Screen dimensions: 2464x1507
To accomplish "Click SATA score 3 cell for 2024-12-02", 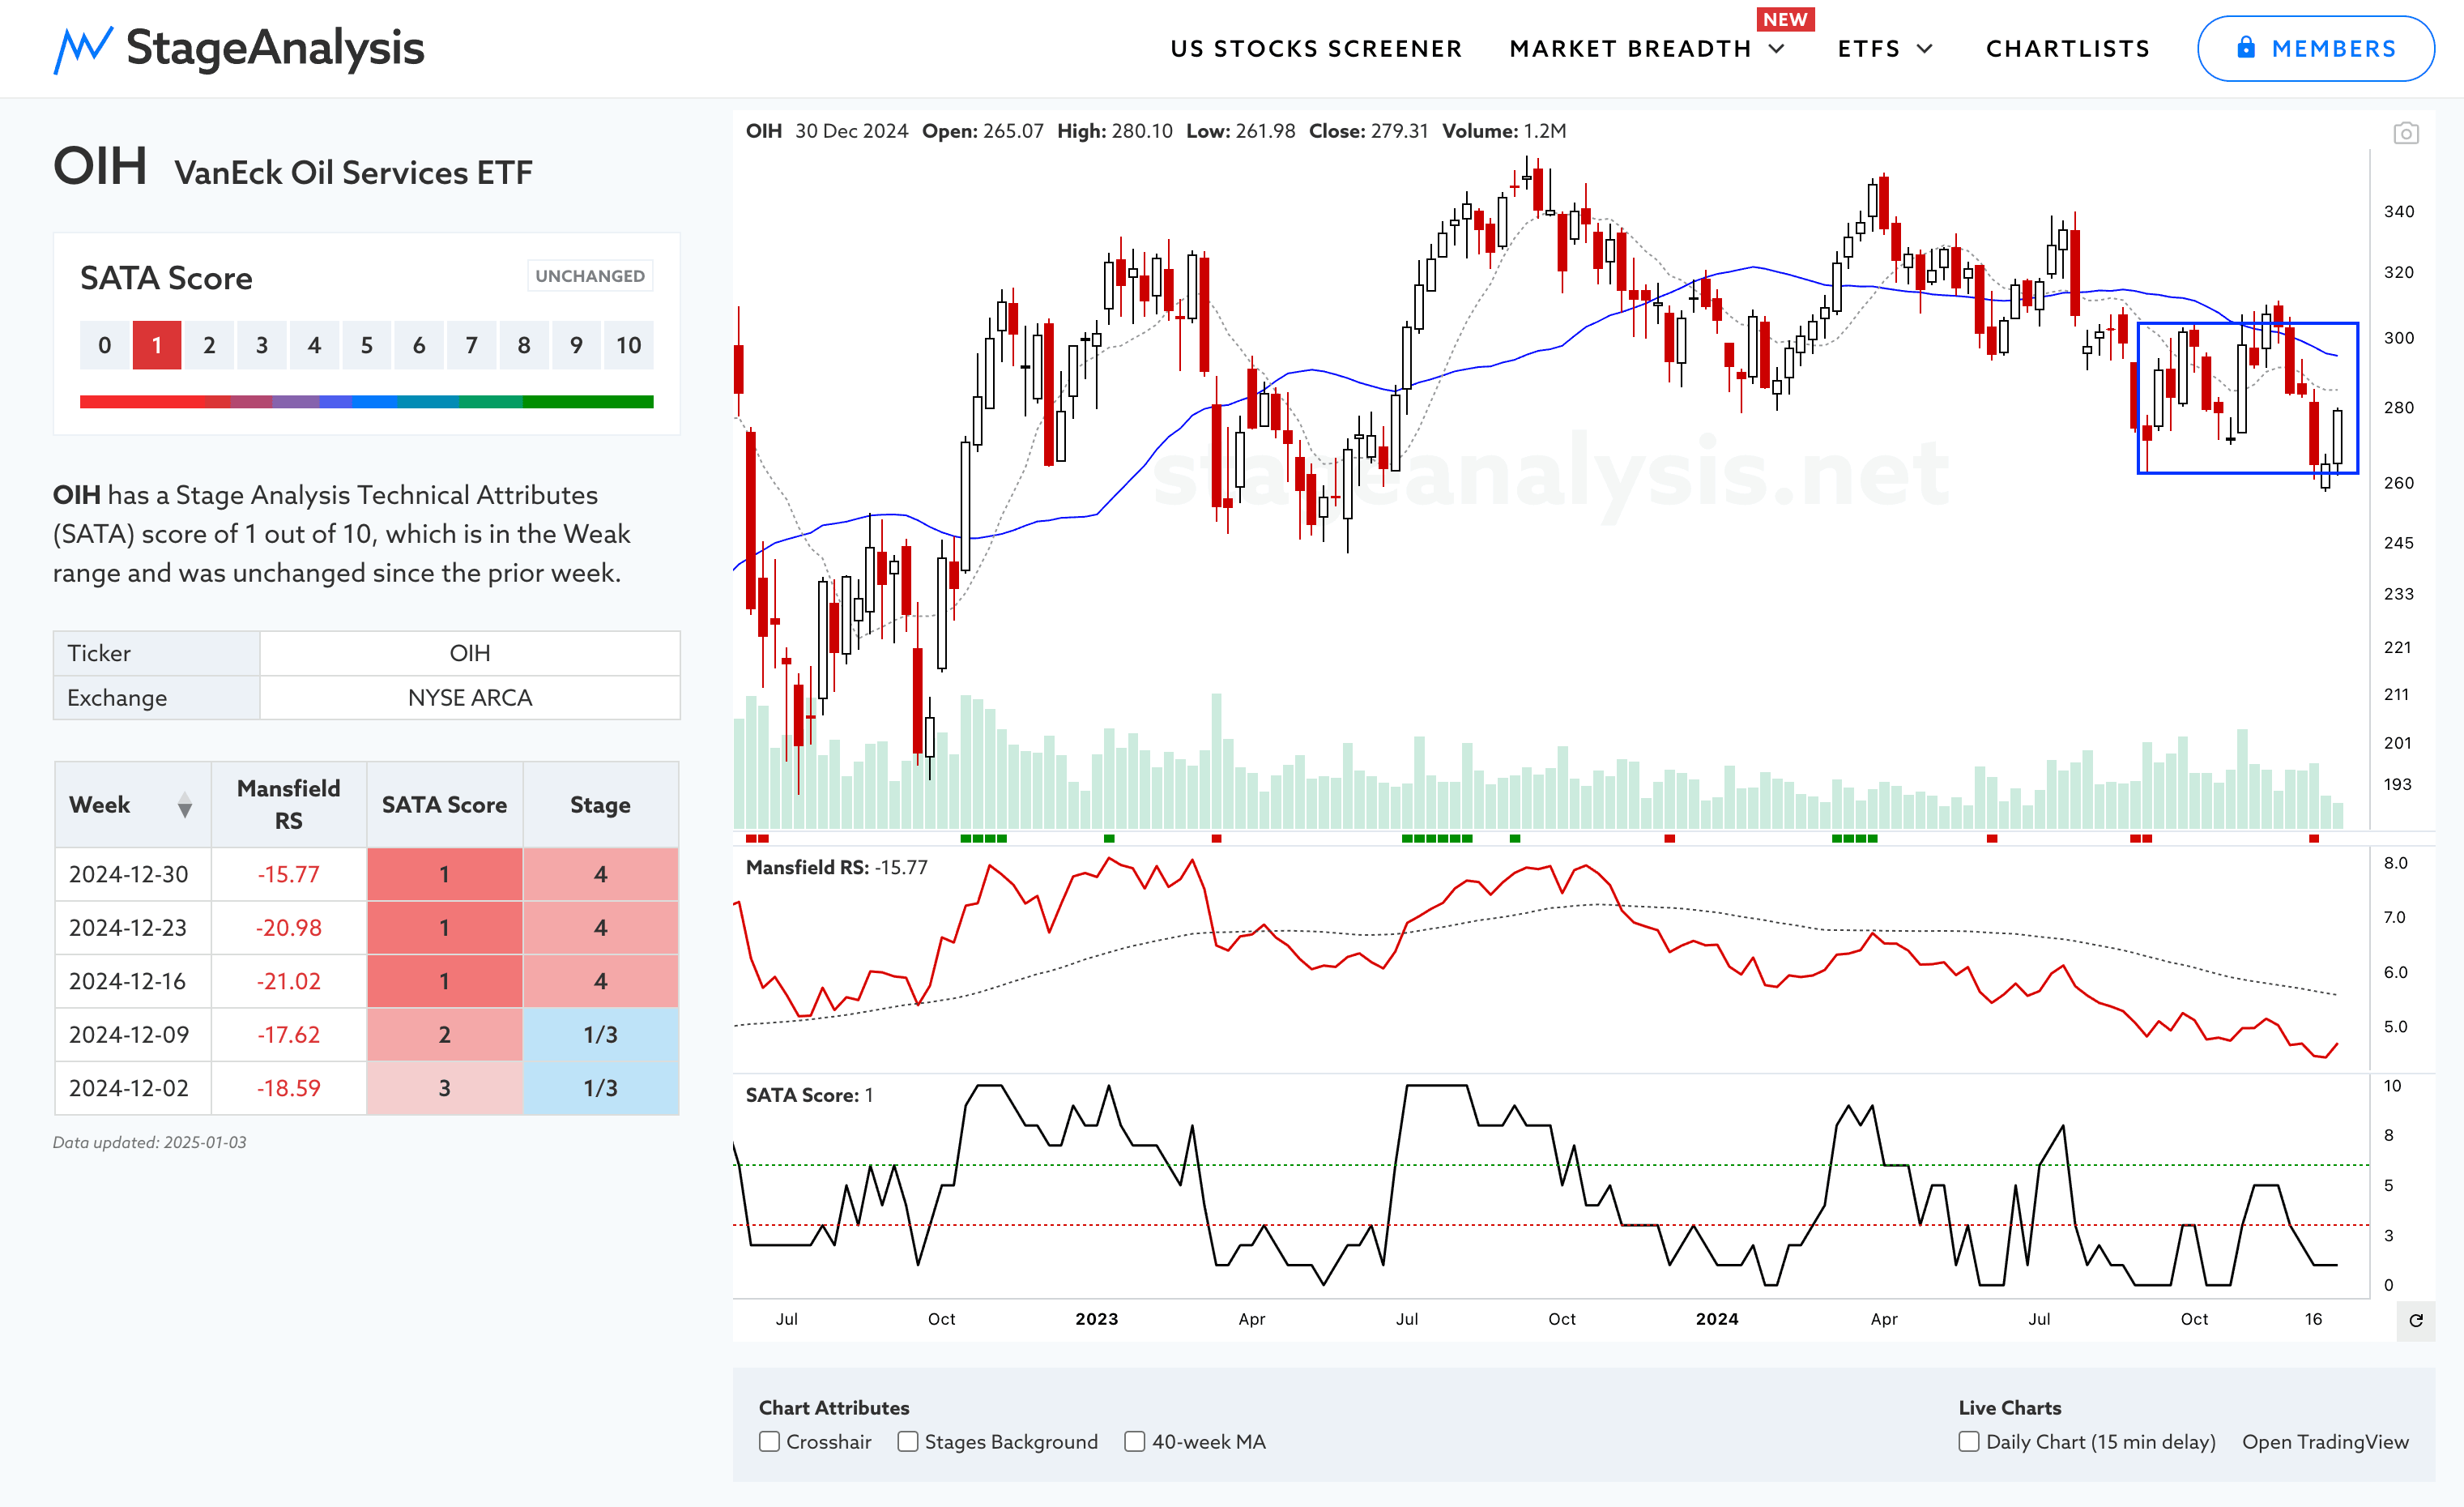I will click(x=445, y=1088).
